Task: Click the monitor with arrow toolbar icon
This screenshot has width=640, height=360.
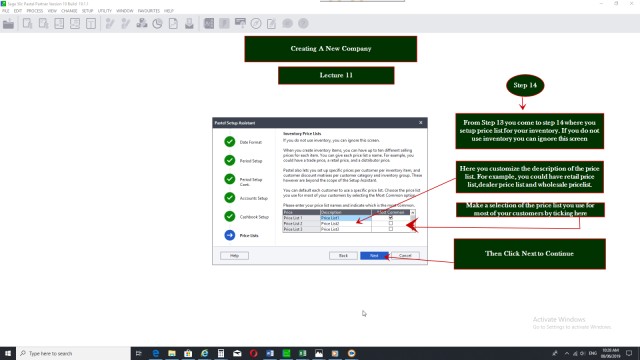Action: click(x=240, y=23)
